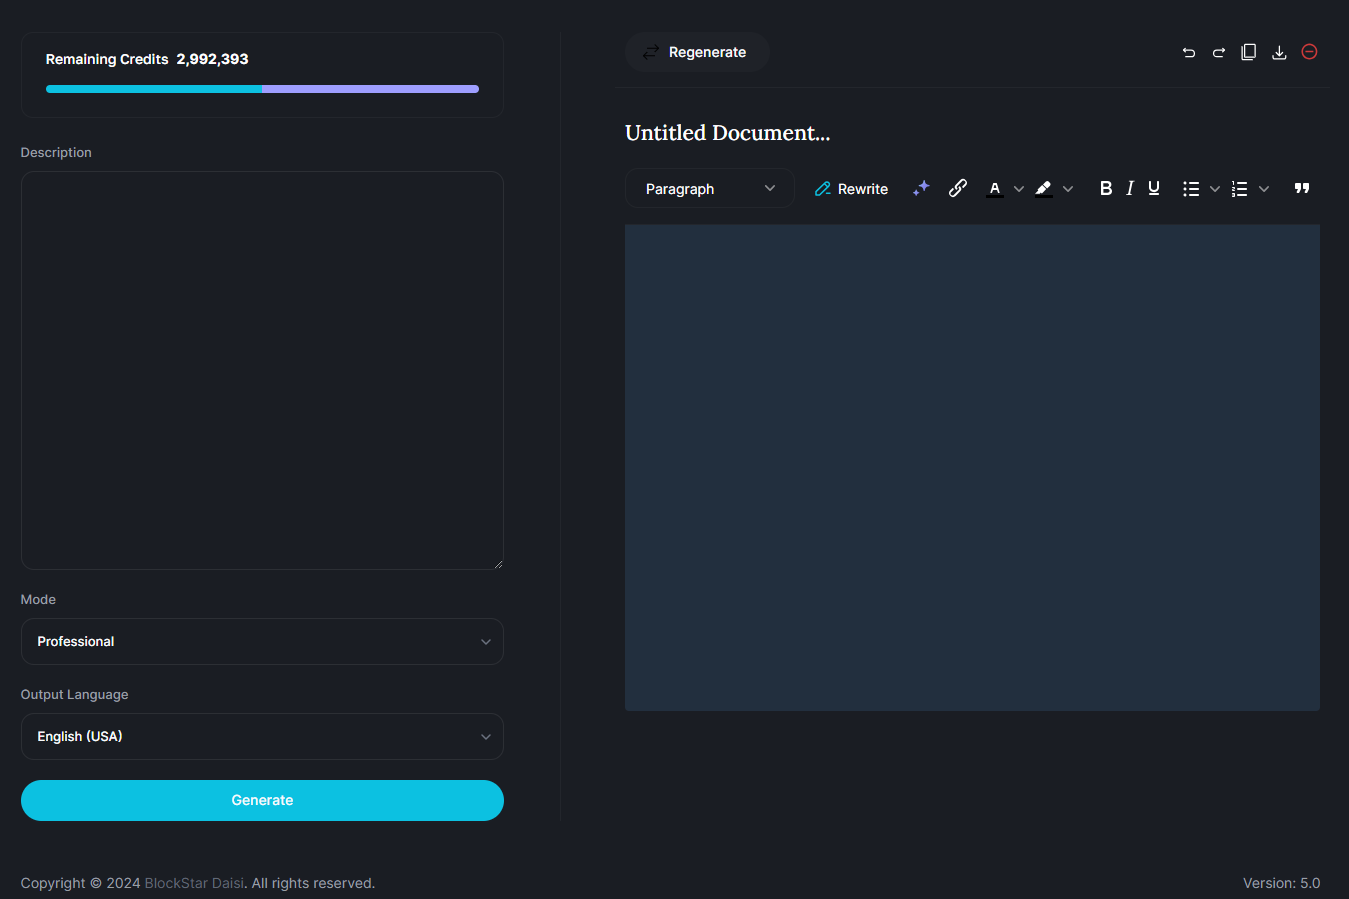Click the Redo icon
Viewport: 1349px width, 899px height.
pyautogui.click(x=1218, y=52)
